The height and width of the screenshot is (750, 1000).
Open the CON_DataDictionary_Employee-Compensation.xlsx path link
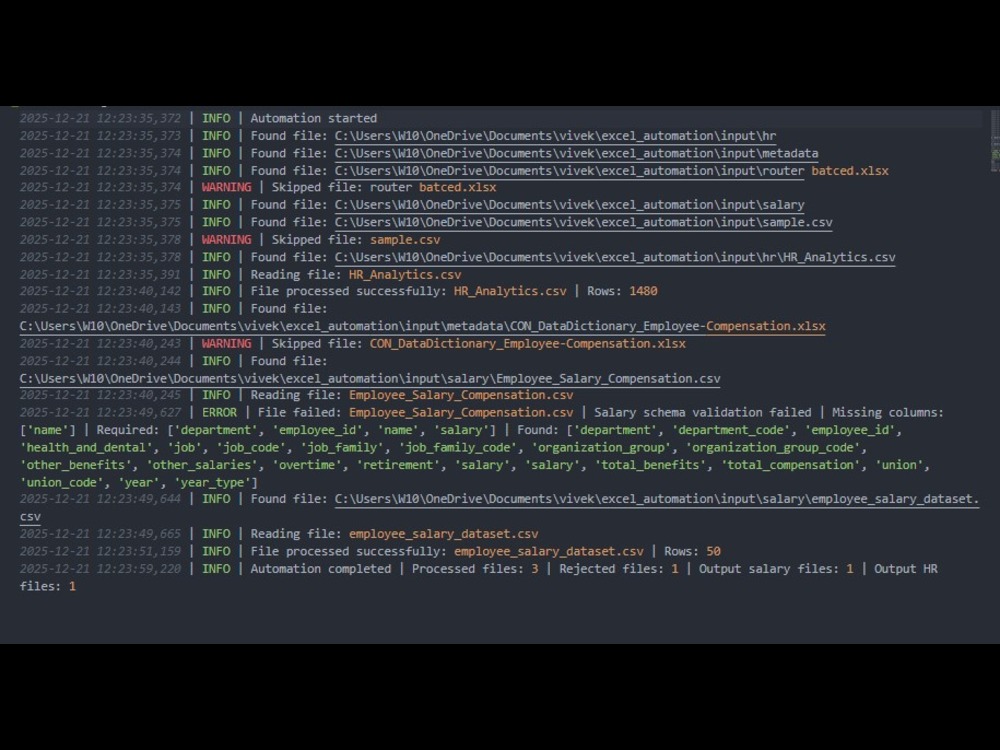click(422, 326)
